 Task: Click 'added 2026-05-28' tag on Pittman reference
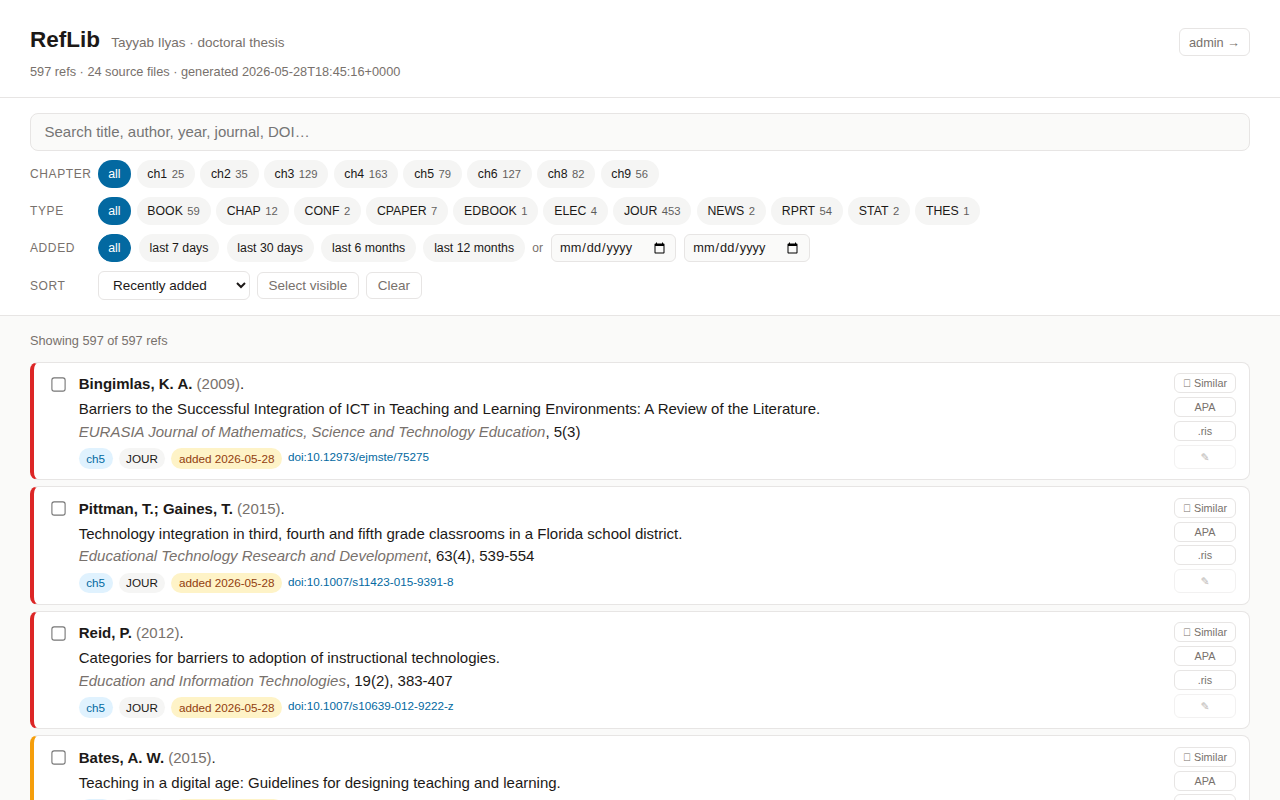226,583
